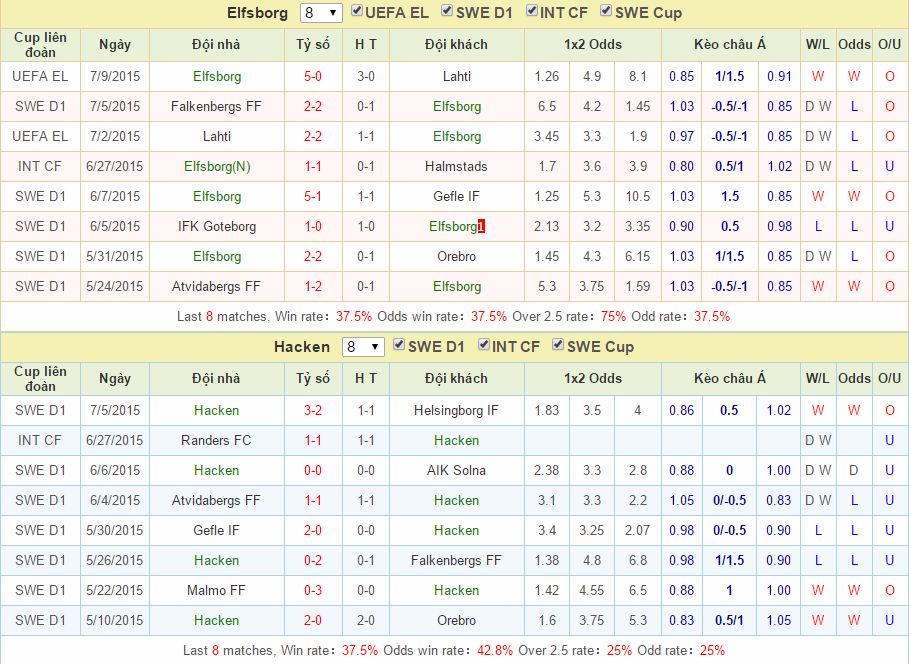
Task: Click Elfsborg(N) team name
Action: [217, 166]
